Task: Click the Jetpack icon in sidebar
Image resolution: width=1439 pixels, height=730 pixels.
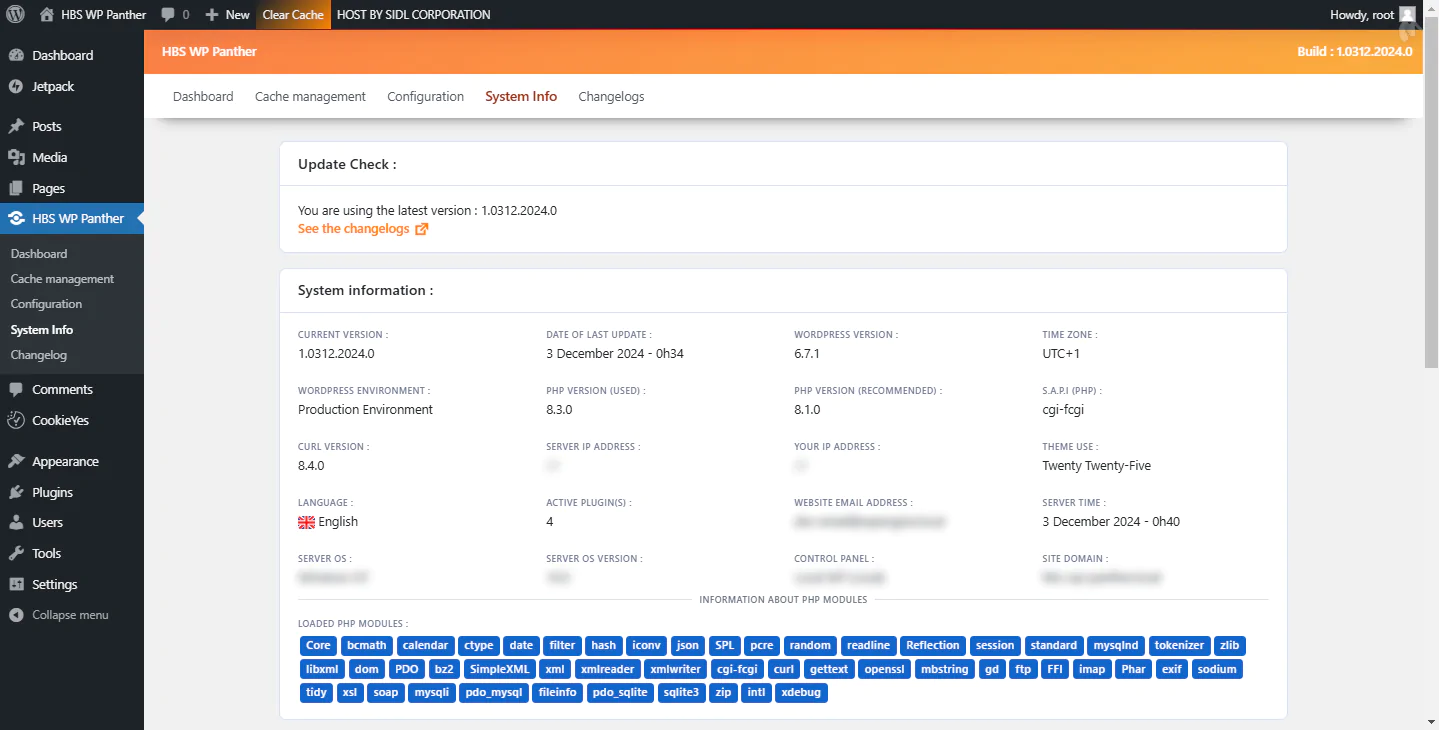Action: (16, 87)
